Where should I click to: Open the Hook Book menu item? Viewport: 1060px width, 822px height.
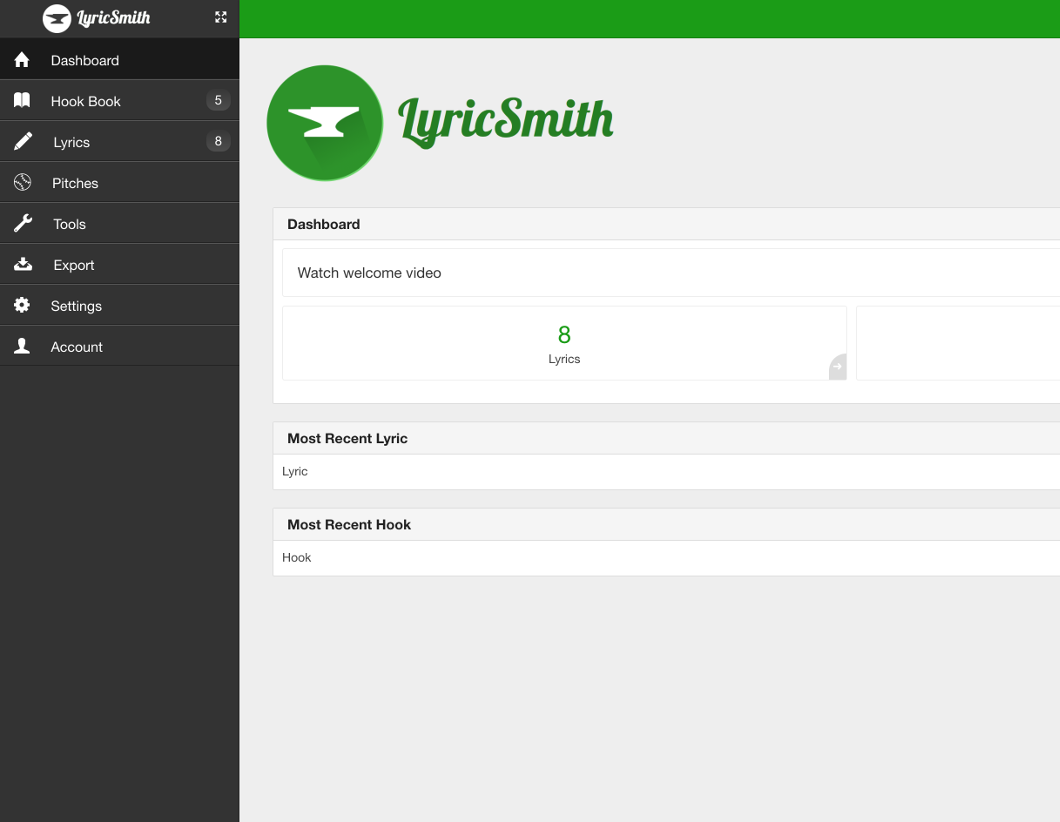120,101
